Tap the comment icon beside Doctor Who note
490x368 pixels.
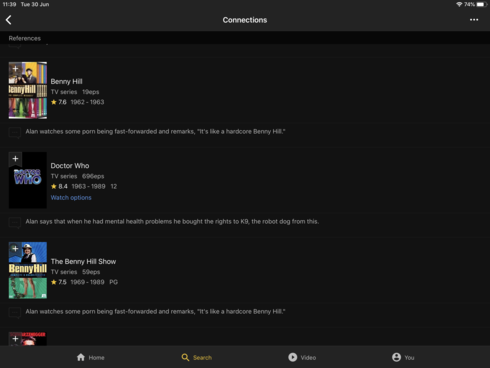[x=15, y=222]
